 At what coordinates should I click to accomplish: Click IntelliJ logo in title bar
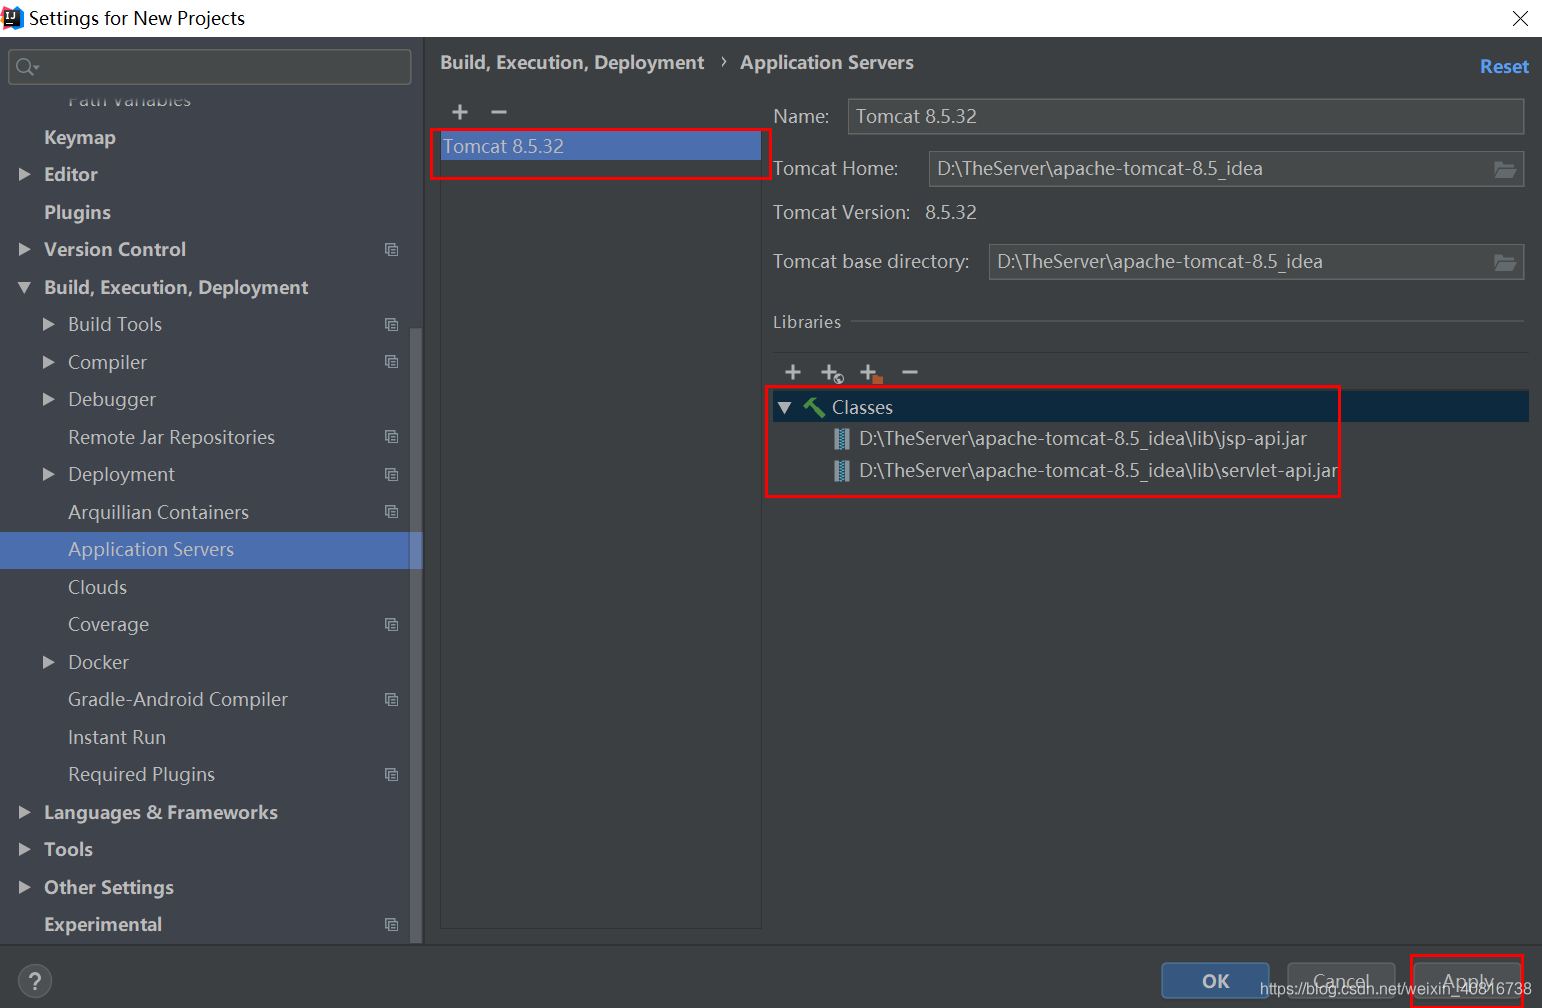[x=13, y=18]
